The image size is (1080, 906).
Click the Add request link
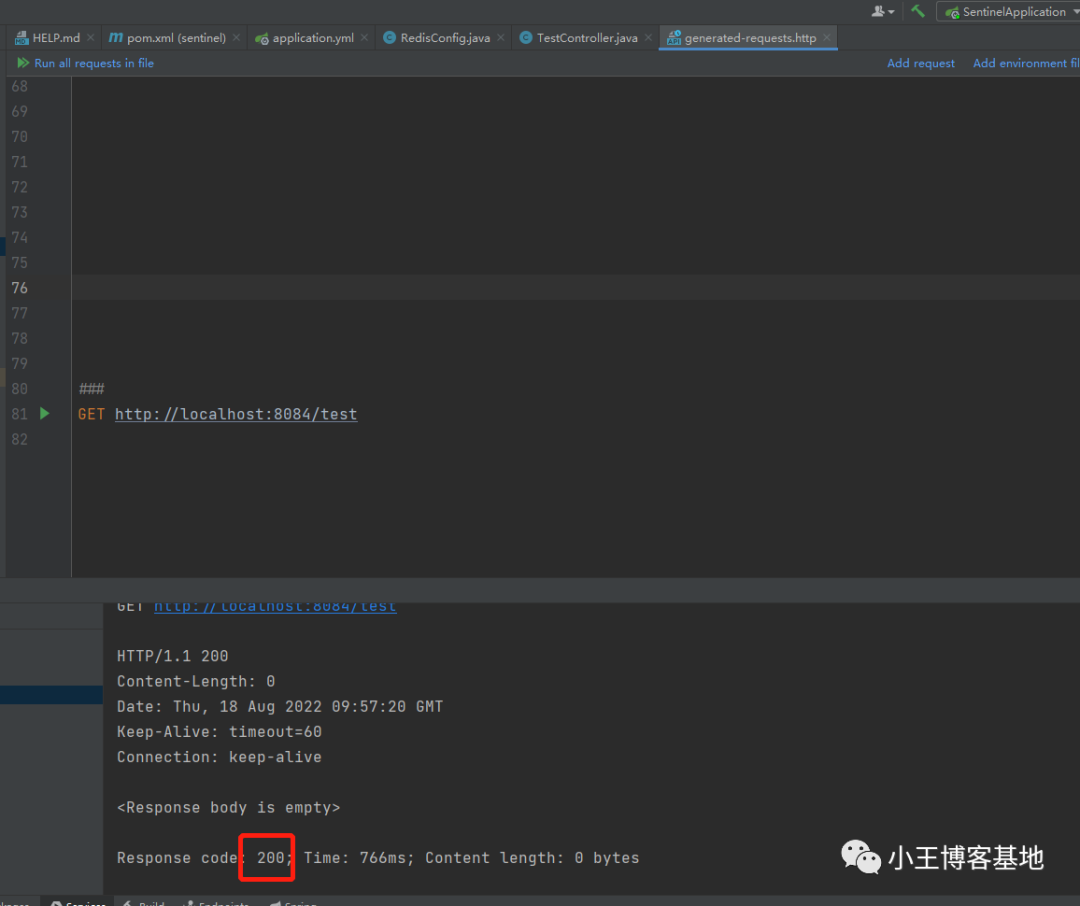click(921, 63)
